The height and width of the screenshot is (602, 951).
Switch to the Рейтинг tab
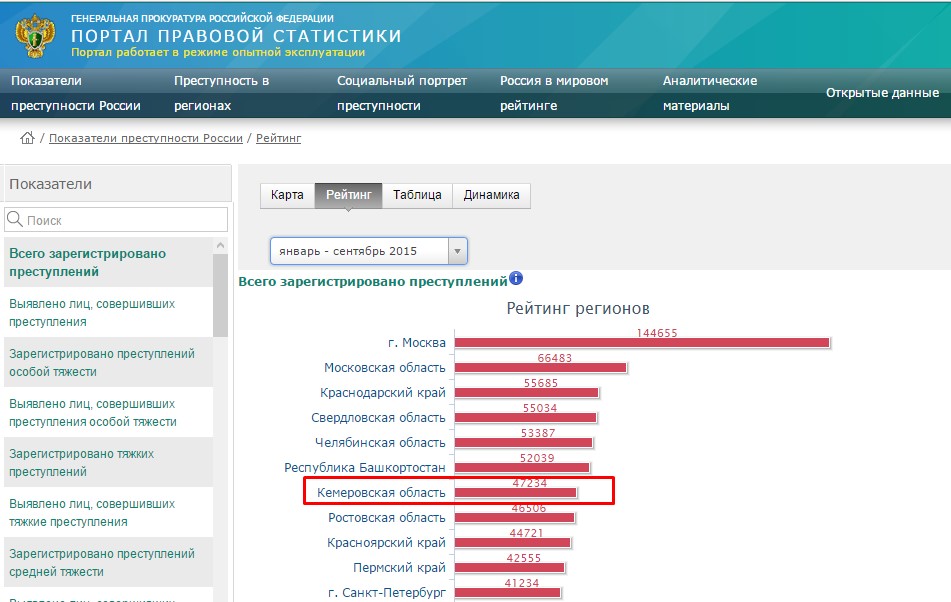point(349,195)
